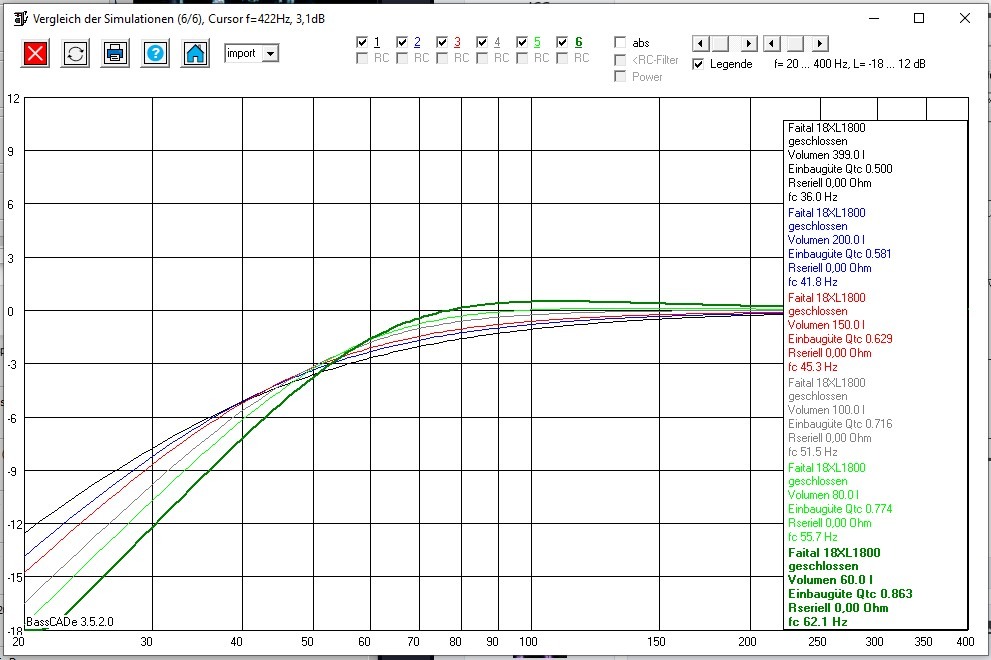Viewport: 991px width, 660px height.
Task: Click the red X close toolbar icon
Action: (35, 54)
